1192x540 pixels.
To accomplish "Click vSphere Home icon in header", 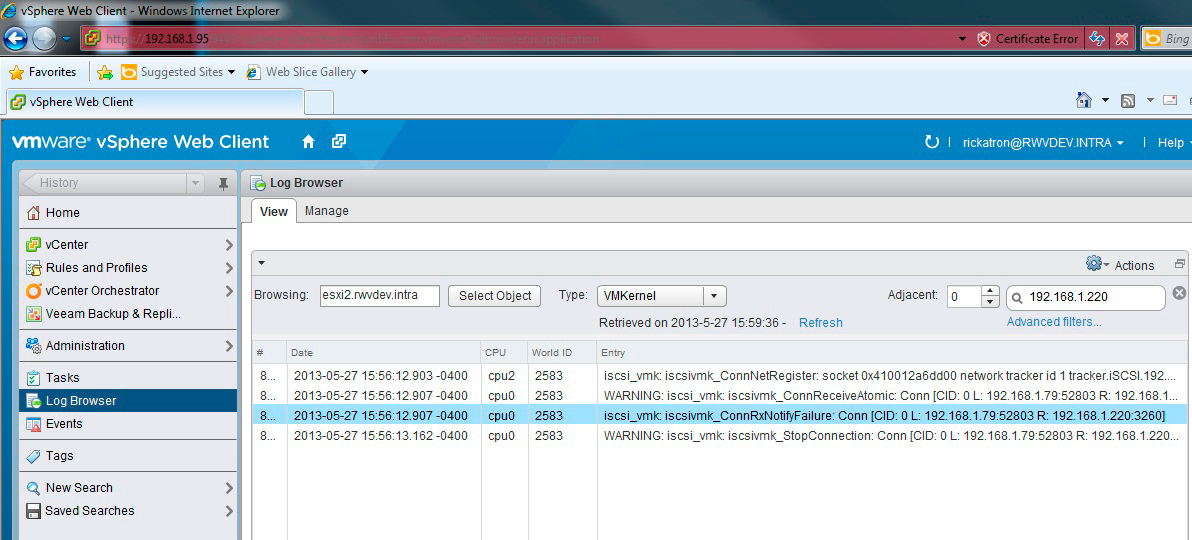I will pos(308,141).
